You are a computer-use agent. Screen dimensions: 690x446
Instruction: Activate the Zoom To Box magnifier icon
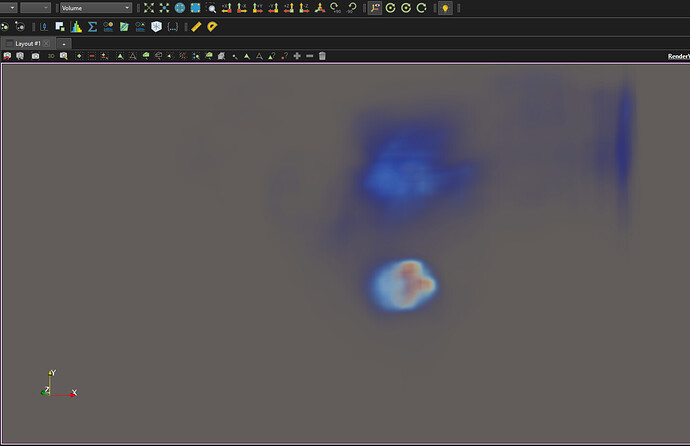tap(211, 8)
